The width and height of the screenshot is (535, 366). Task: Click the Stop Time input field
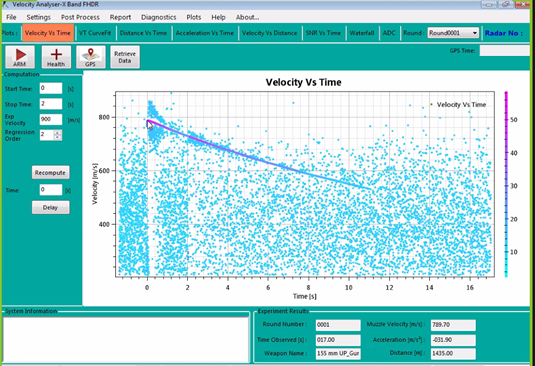51,103
